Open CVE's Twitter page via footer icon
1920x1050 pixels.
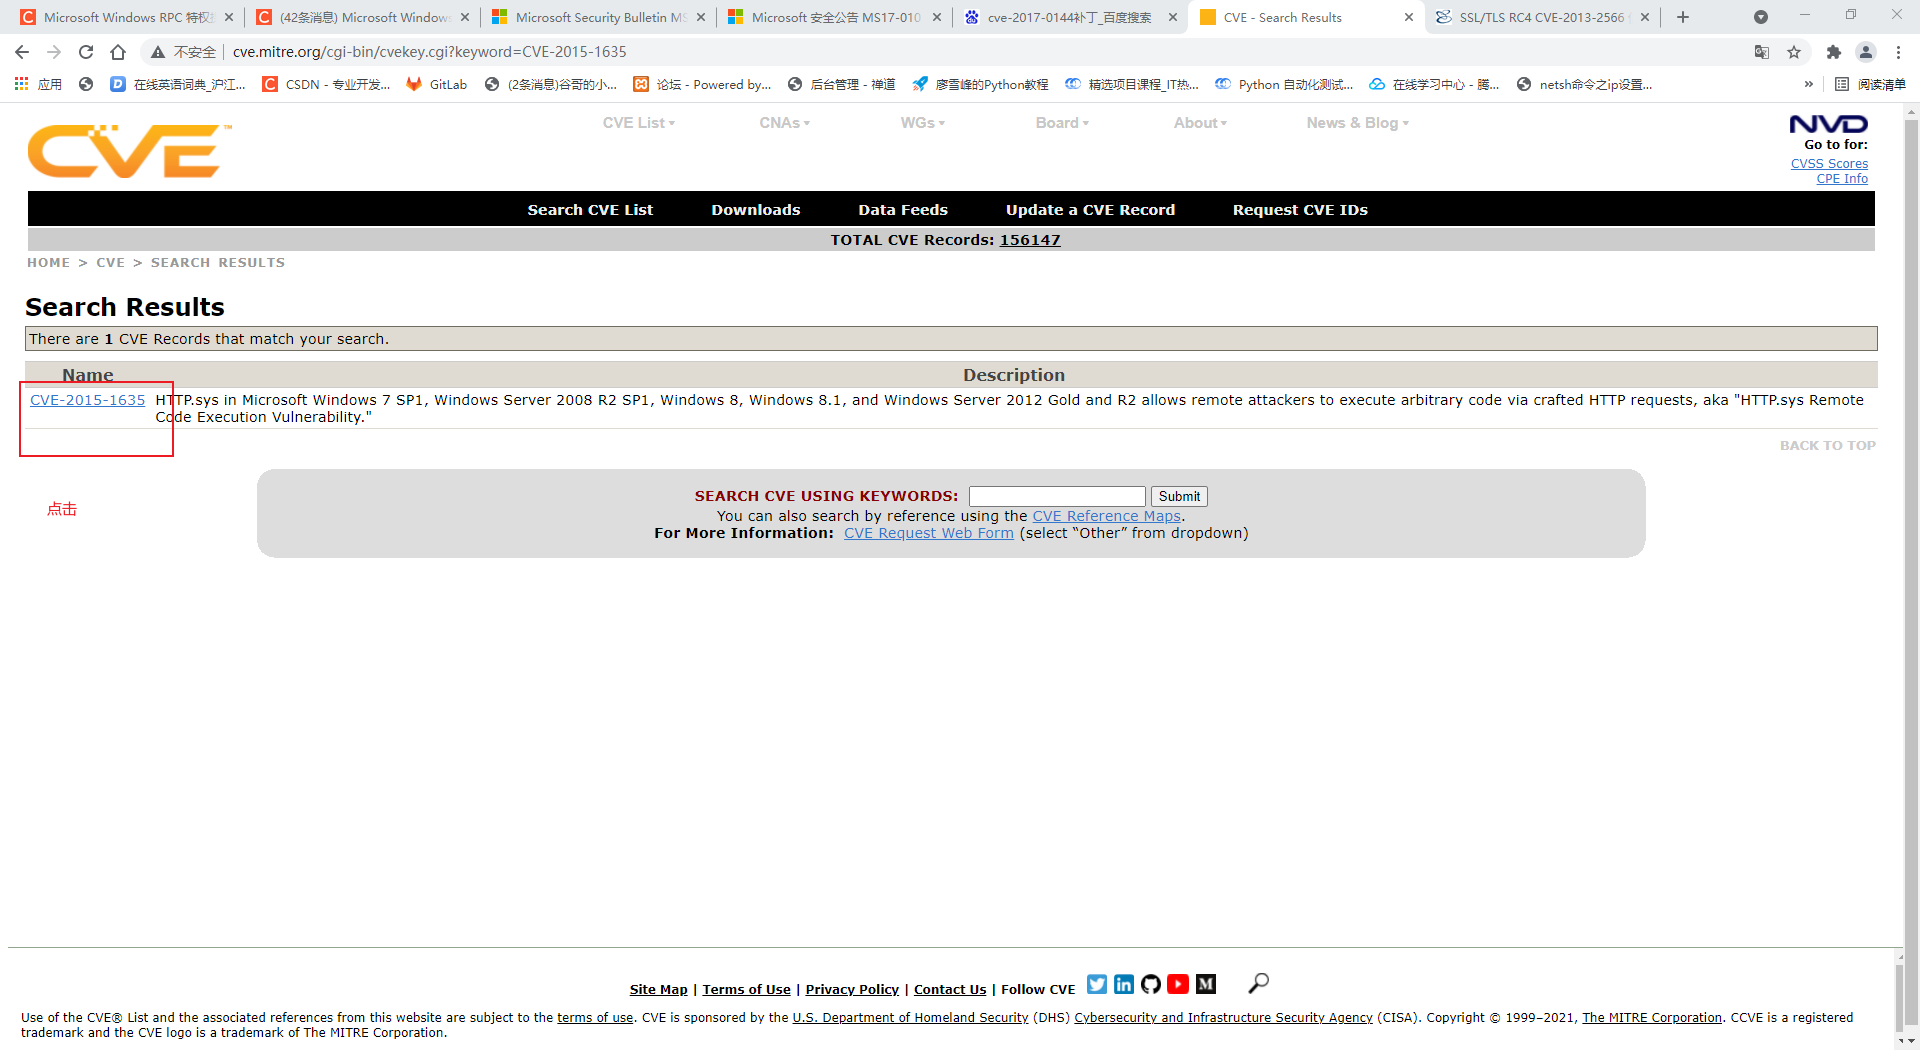tap(1096, 984)
